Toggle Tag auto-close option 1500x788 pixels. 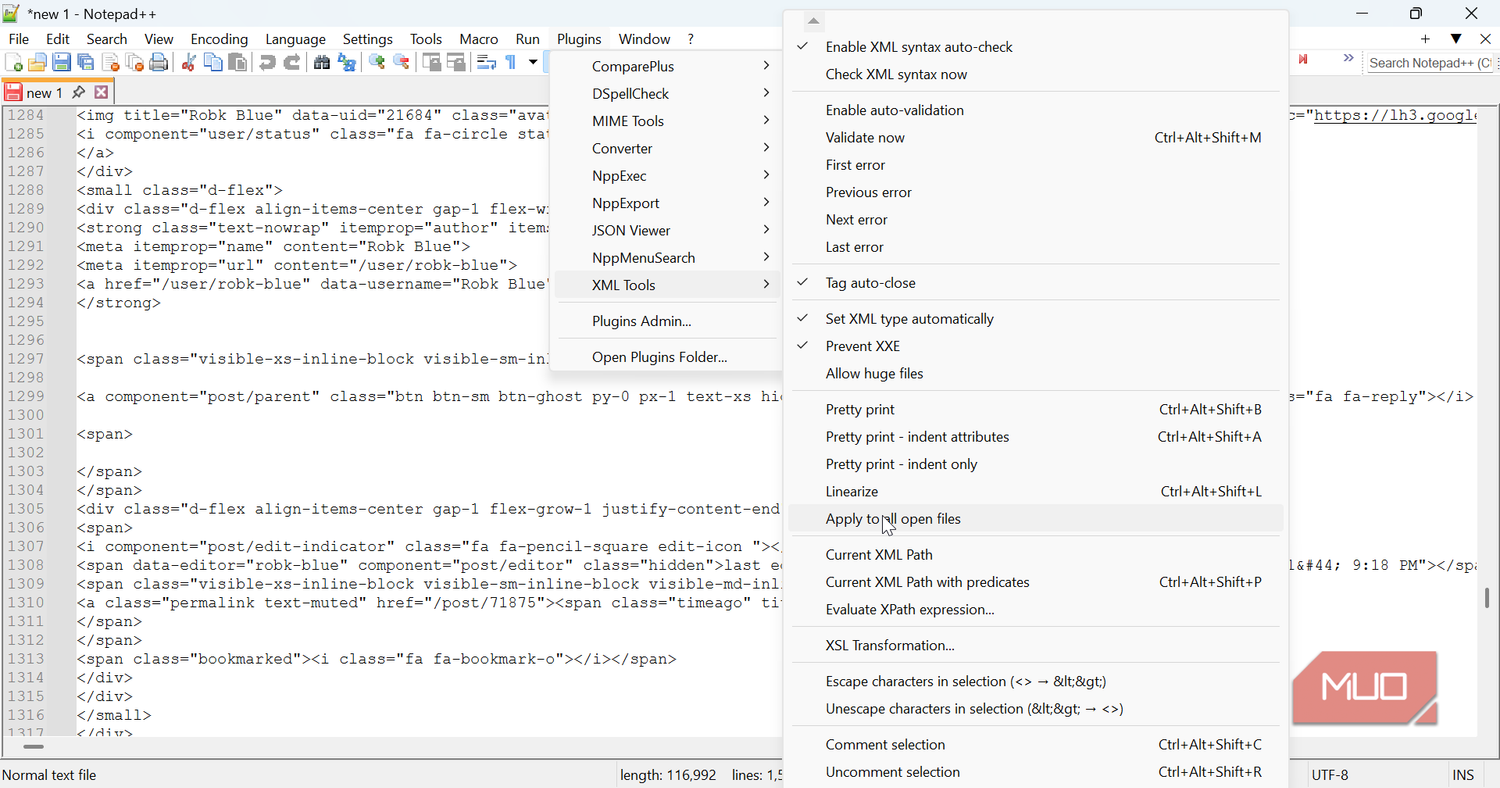1036,283
